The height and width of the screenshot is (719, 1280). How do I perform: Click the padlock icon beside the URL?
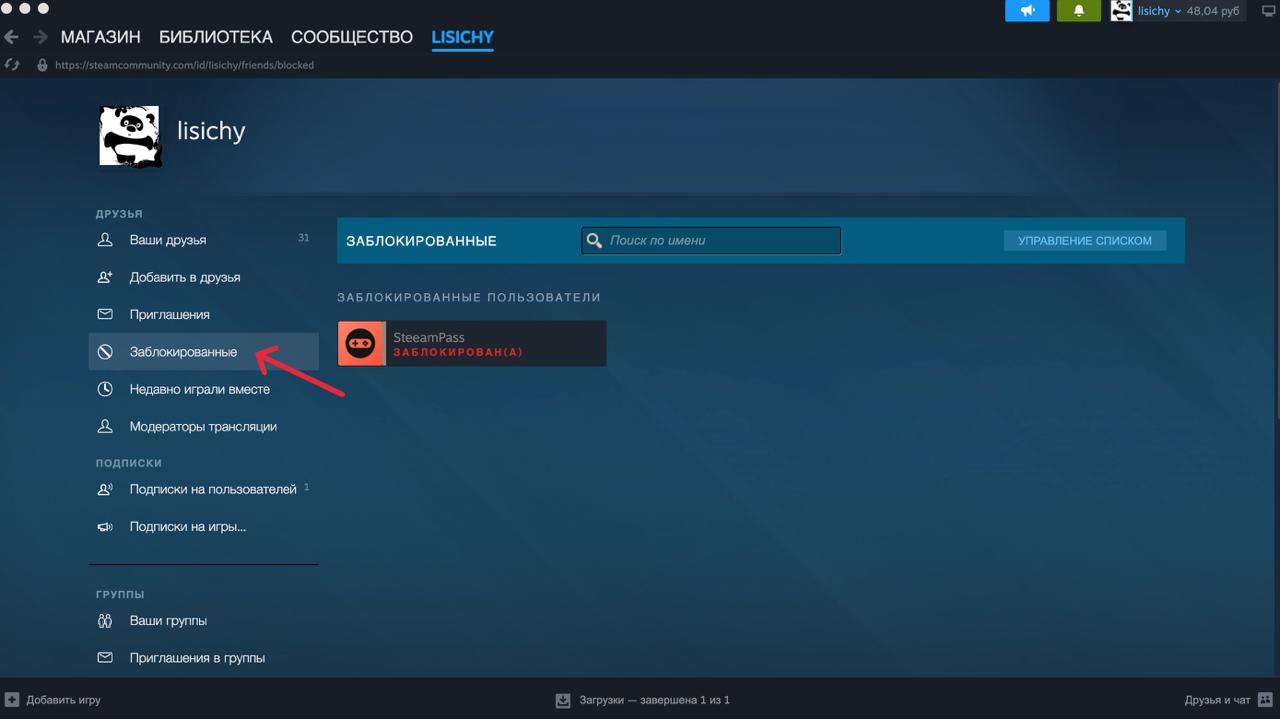click(42, 65)
